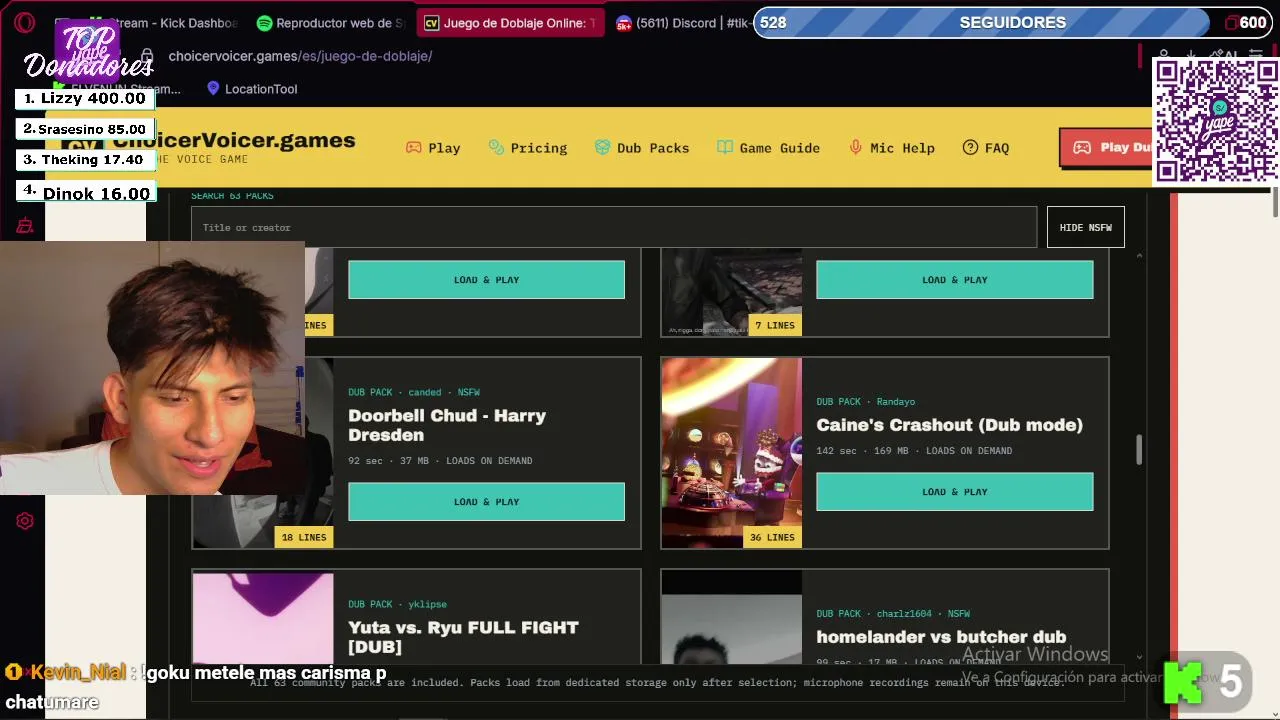Click the 142 sec · 169 MB details text
This screenshot has height=720, width=1280.
click(x=914, y=451)
